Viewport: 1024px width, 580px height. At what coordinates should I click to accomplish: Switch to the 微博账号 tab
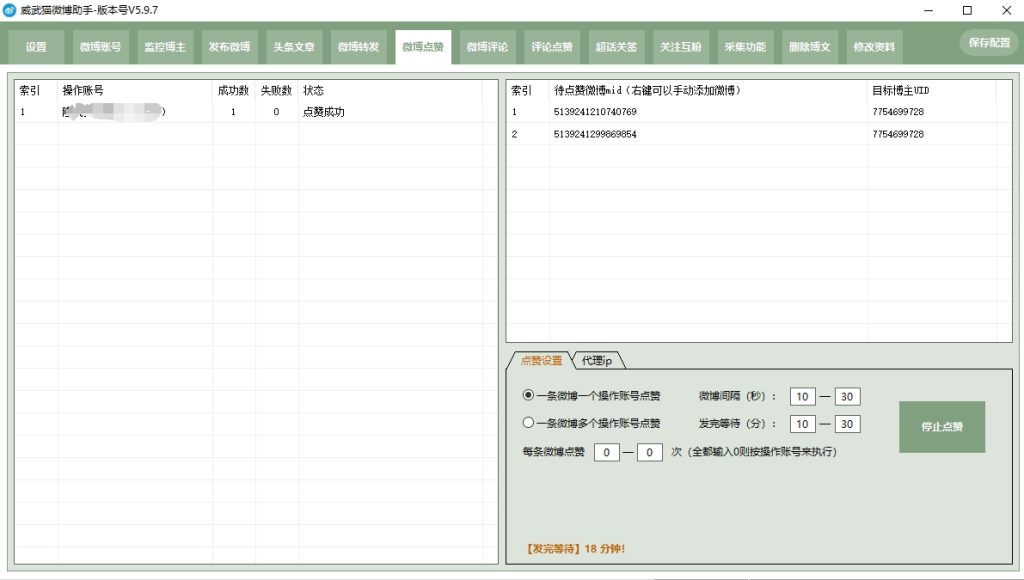100,46
